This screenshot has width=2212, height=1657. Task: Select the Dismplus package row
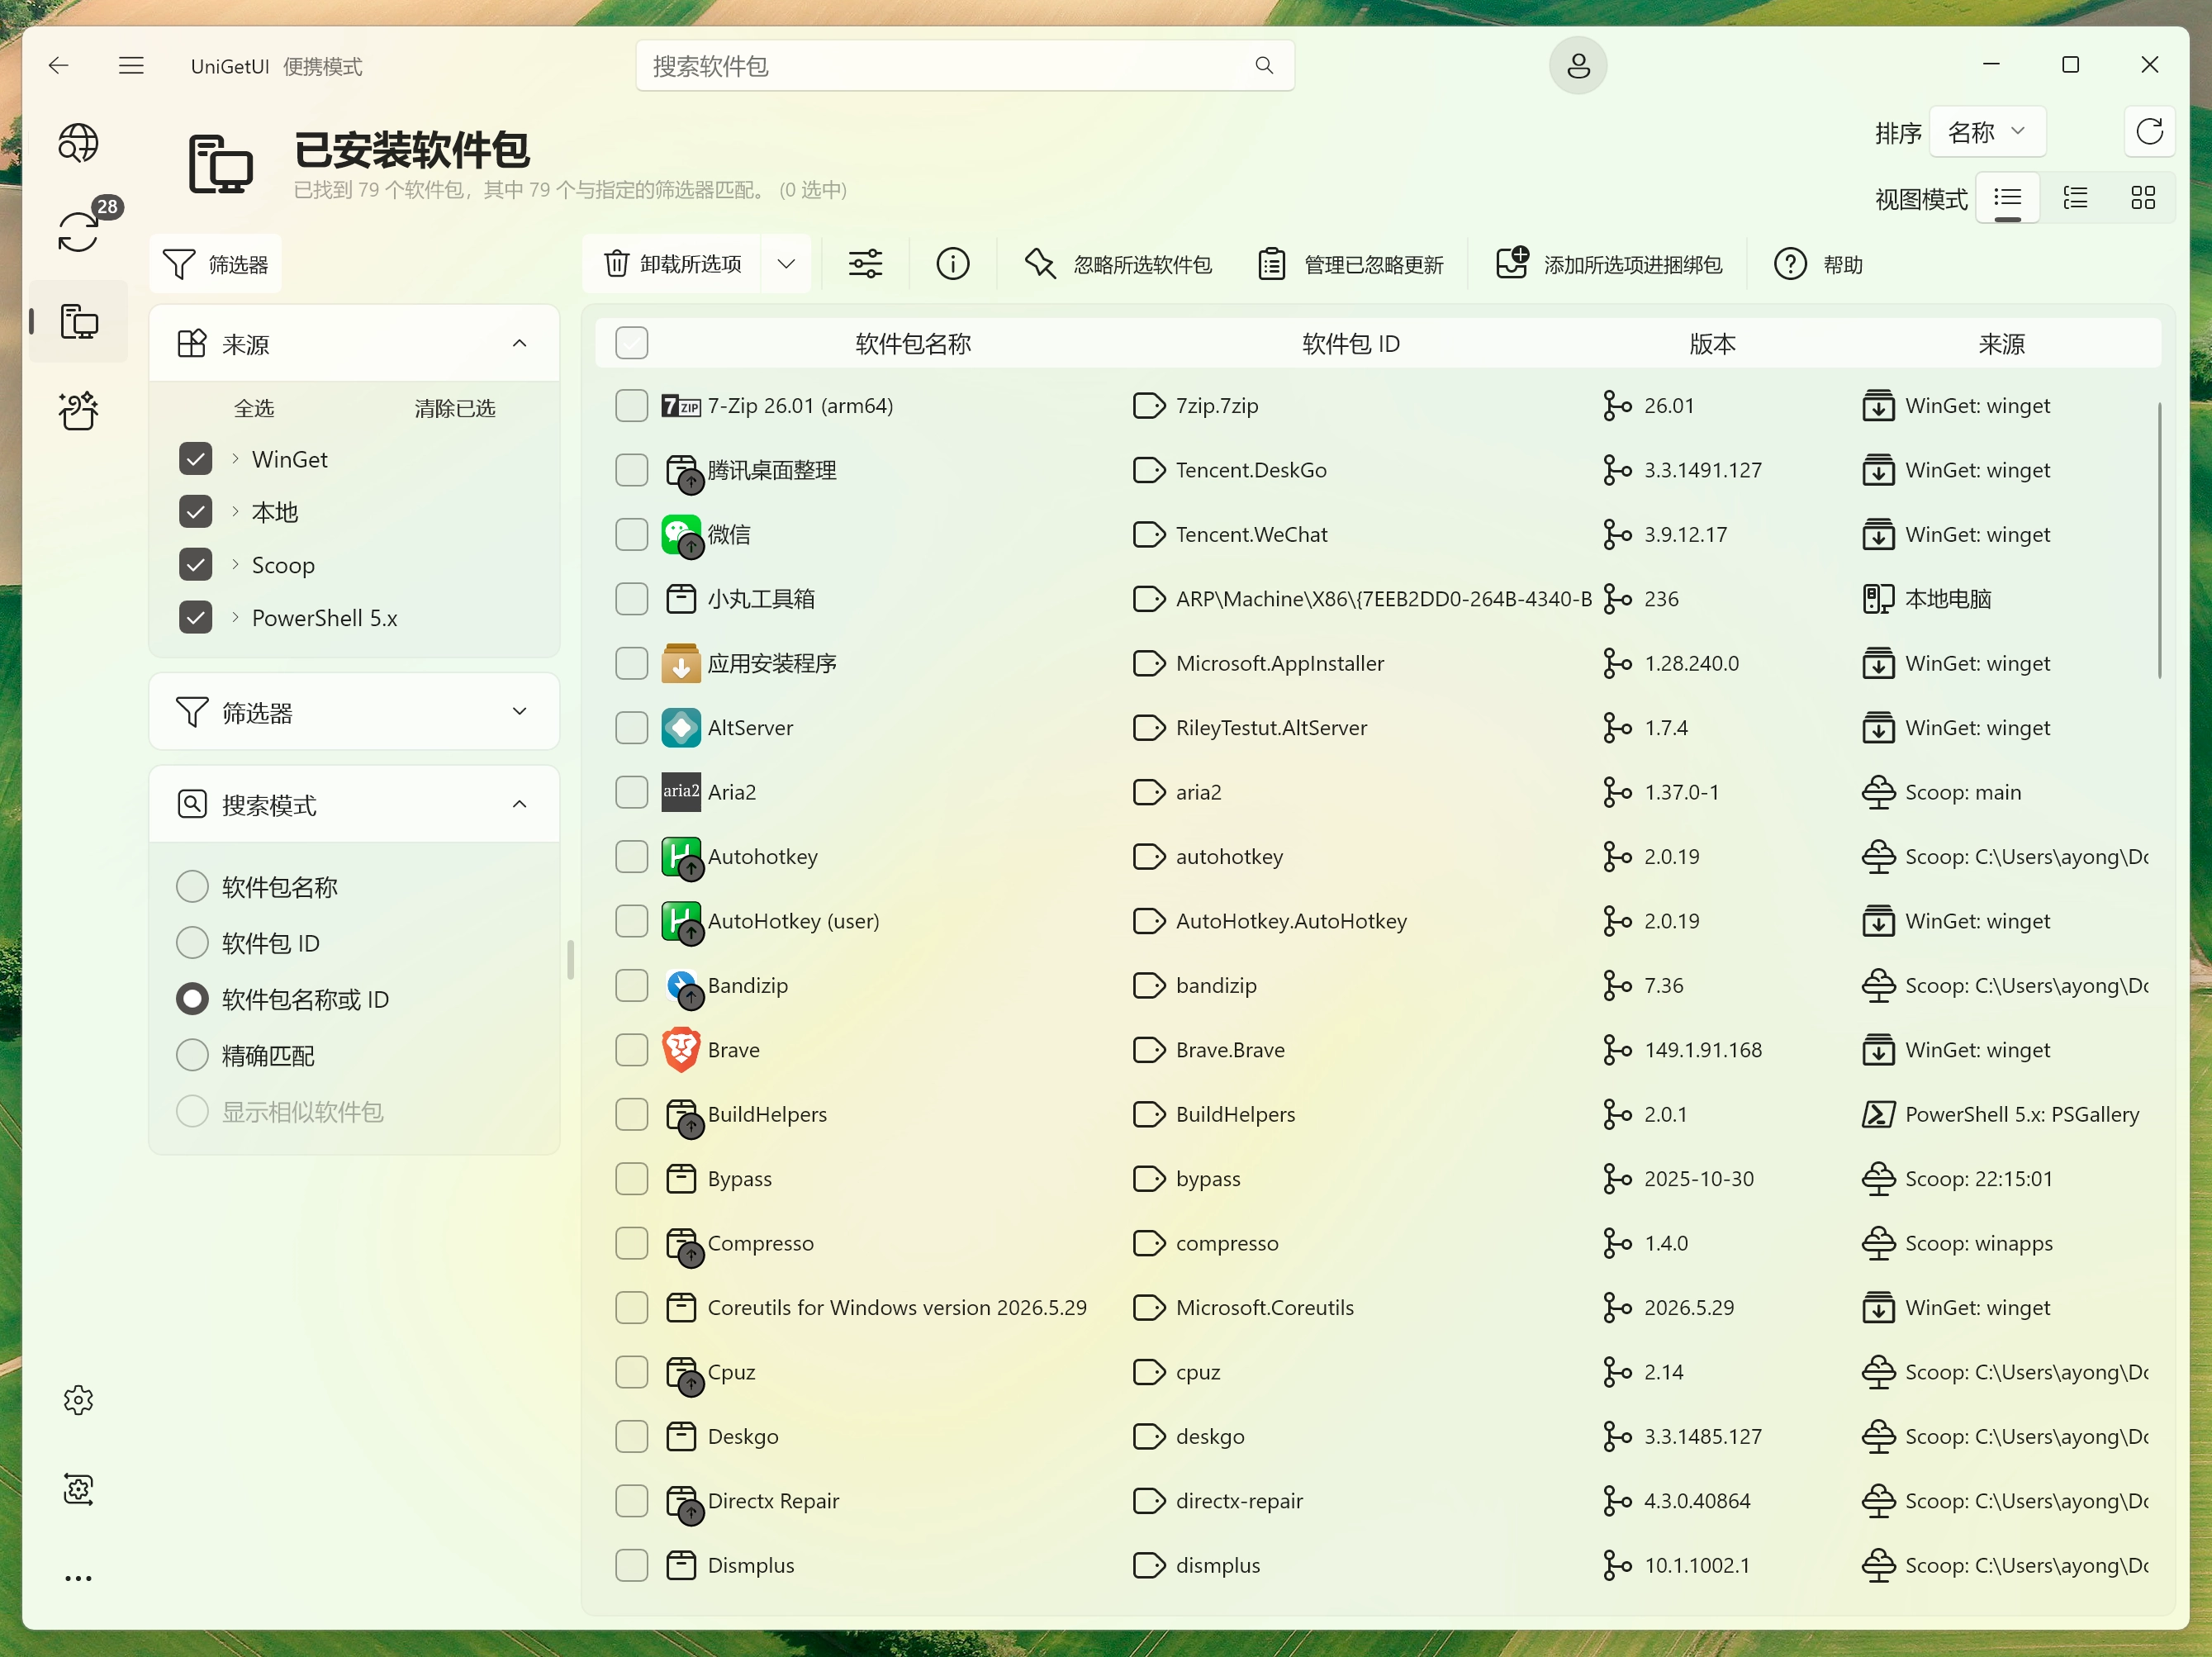pos(1378,1565)
